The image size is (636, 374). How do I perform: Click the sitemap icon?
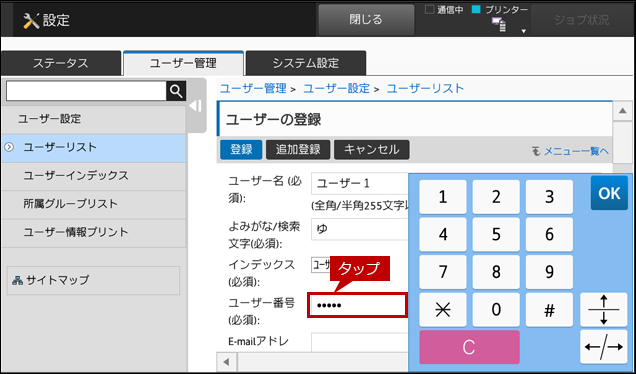click(x=17, y=280)
